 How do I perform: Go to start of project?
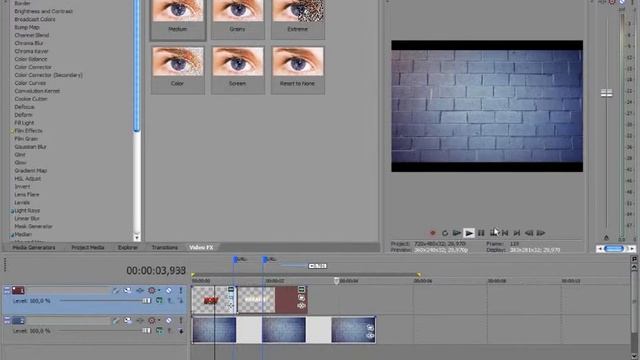tap(505, 233)
